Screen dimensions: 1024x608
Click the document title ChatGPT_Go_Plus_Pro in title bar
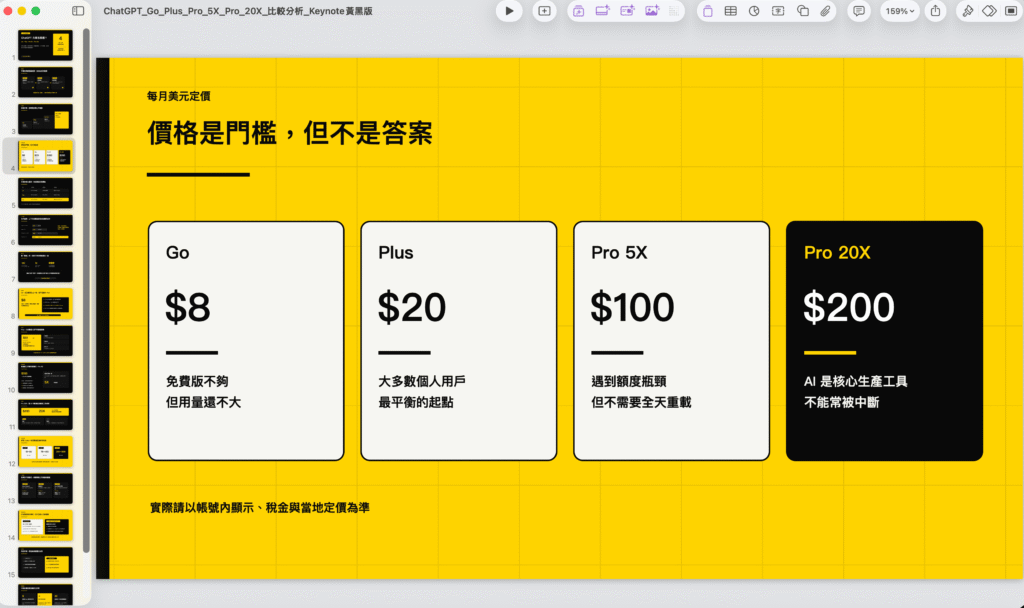point(238,11)
